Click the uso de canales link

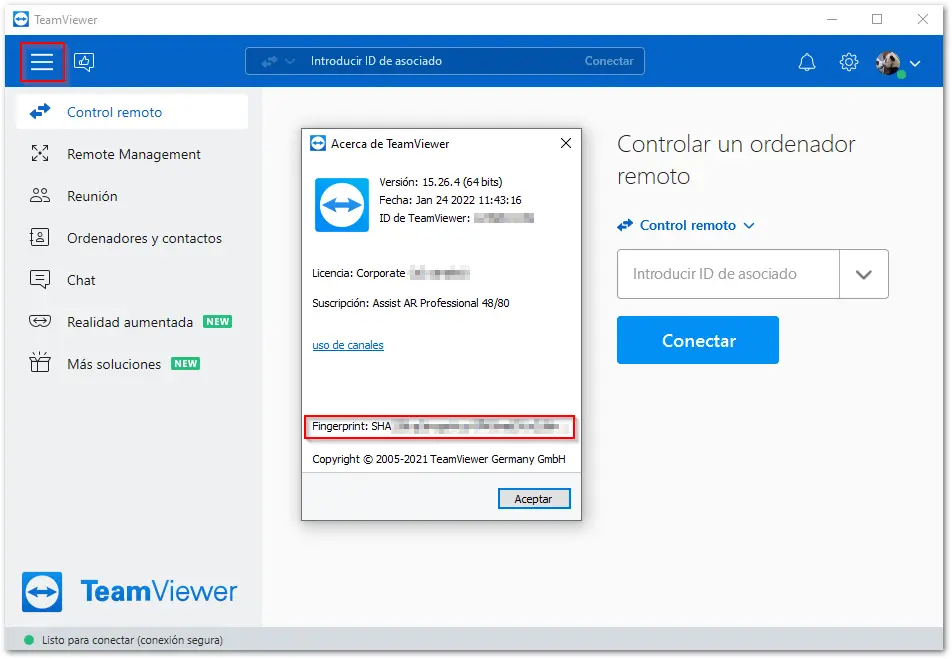[x=348, y=345]
